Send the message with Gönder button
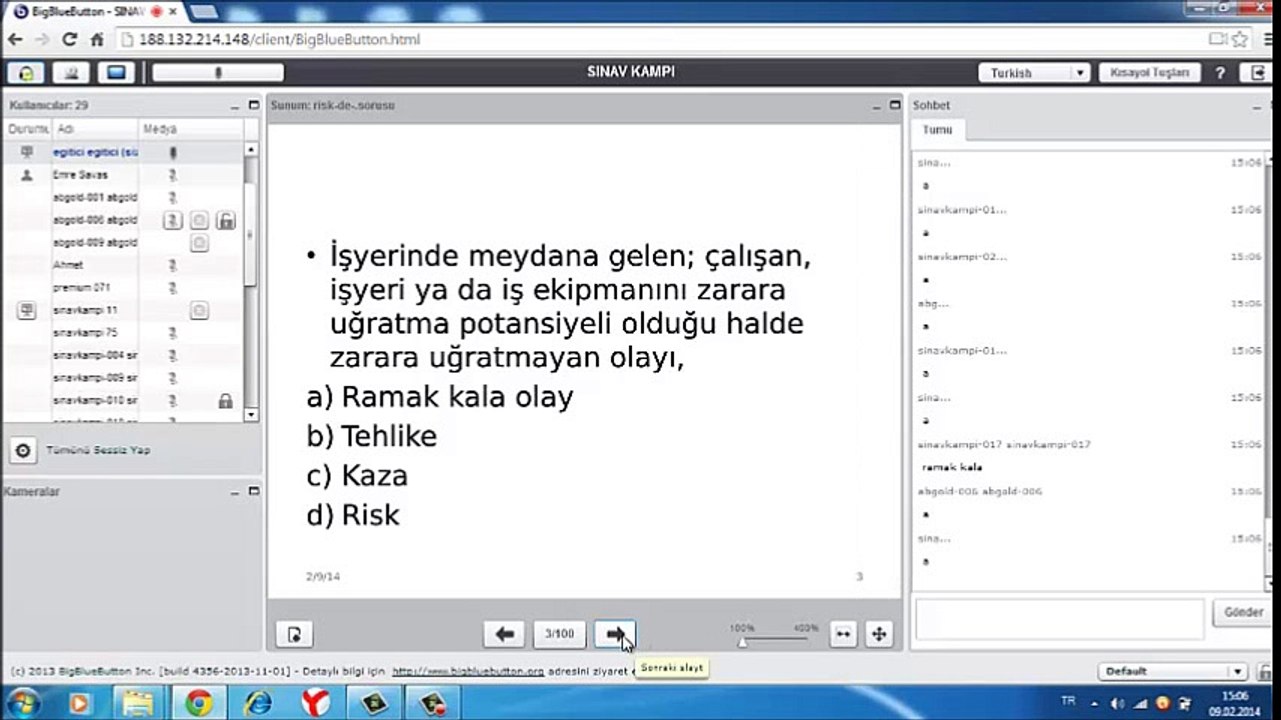1281x720 pixels. pos(1243,612)
